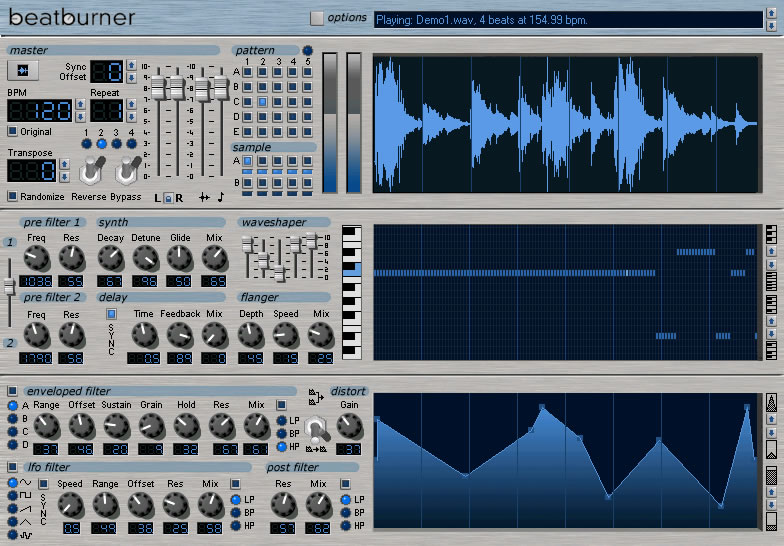
Task: Select sample slot B1
Action: point(248,182)
